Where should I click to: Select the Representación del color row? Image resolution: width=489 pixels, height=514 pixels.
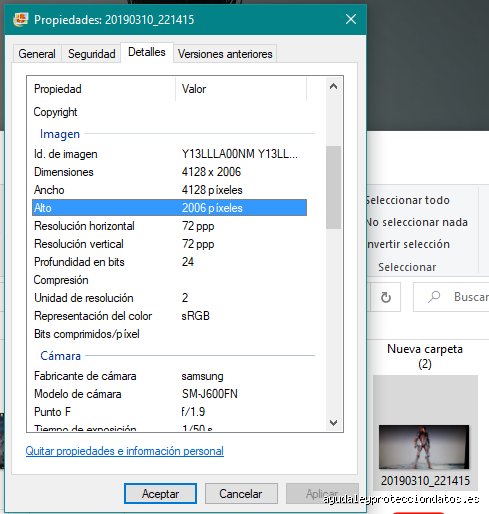[x=169, y=316]
